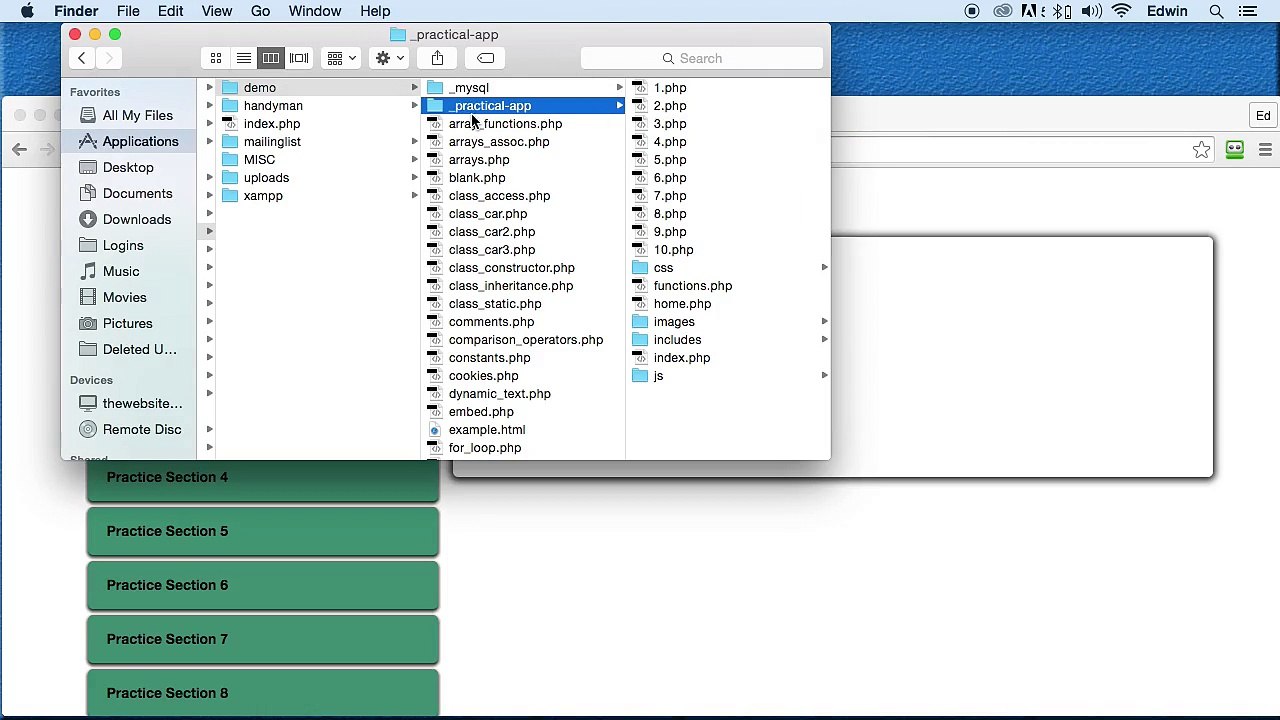Image resolution: width=1280 pixels, height=720 pixels.
Task: Open the Window menu
Action: 315,11
